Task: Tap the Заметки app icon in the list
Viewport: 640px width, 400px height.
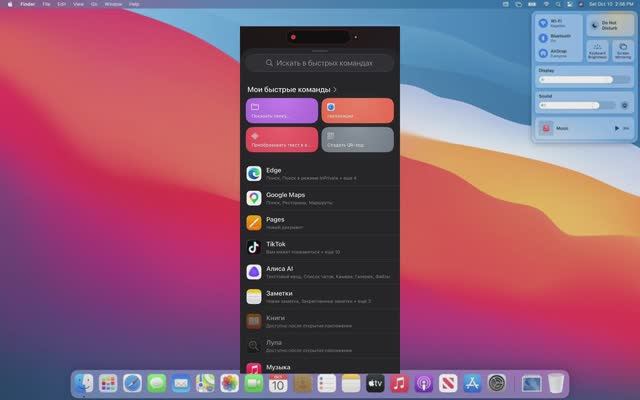Action: (x=253, y=297)
